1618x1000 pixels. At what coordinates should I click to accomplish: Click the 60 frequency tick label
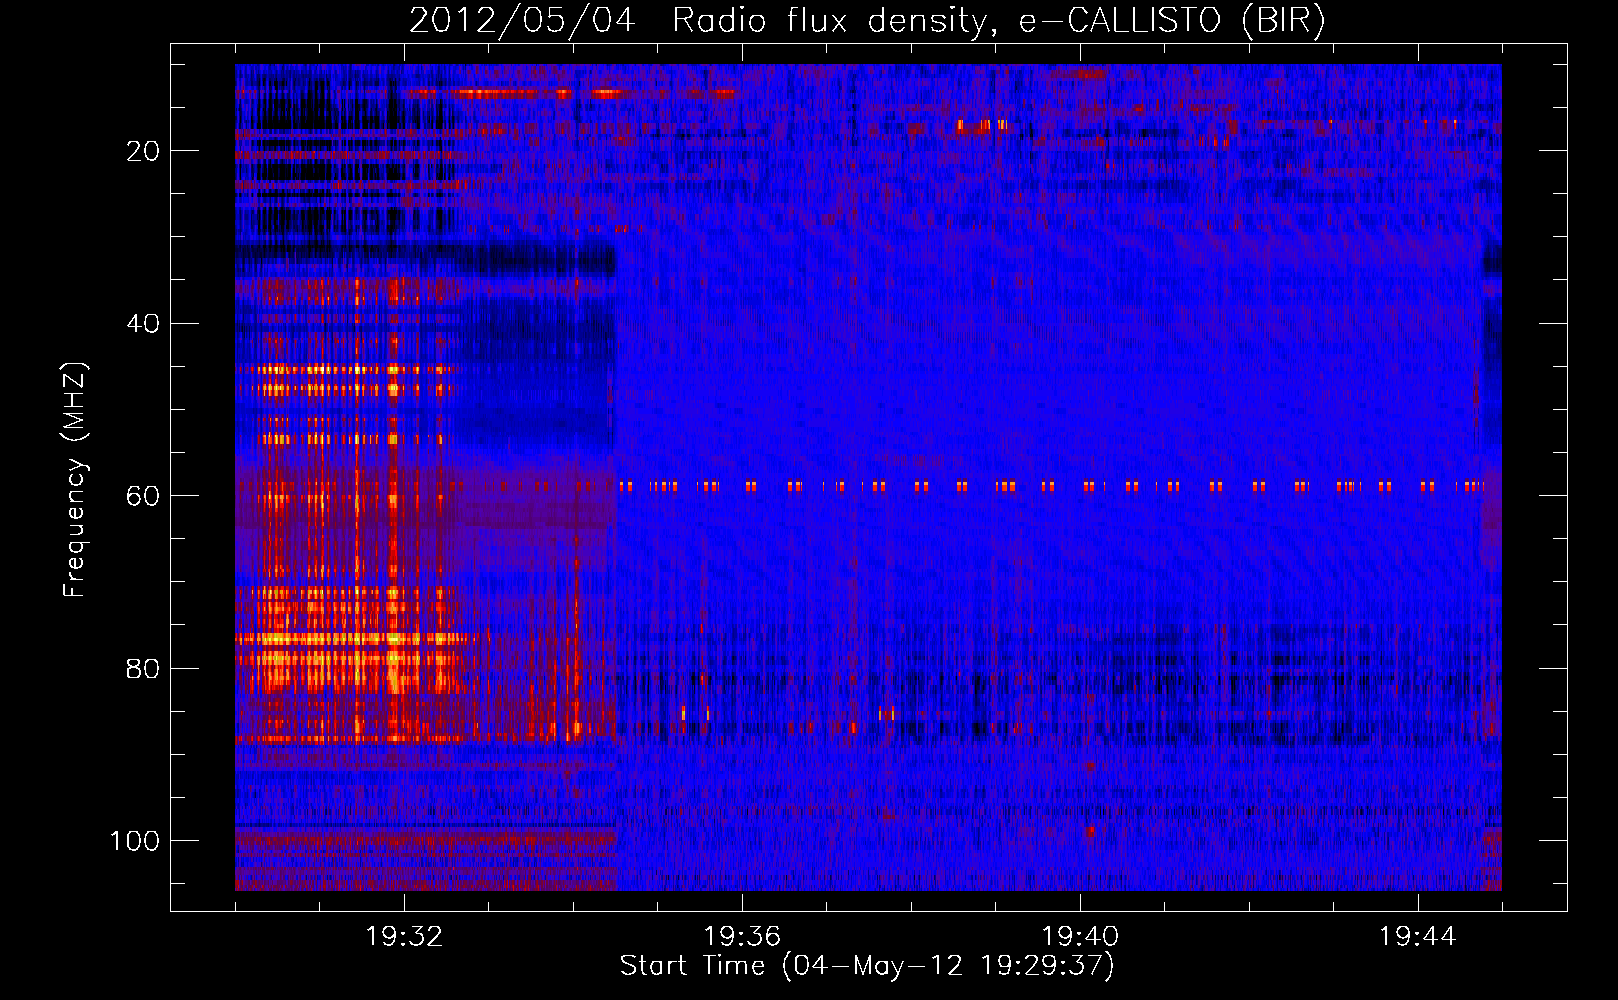coord(144,496)
